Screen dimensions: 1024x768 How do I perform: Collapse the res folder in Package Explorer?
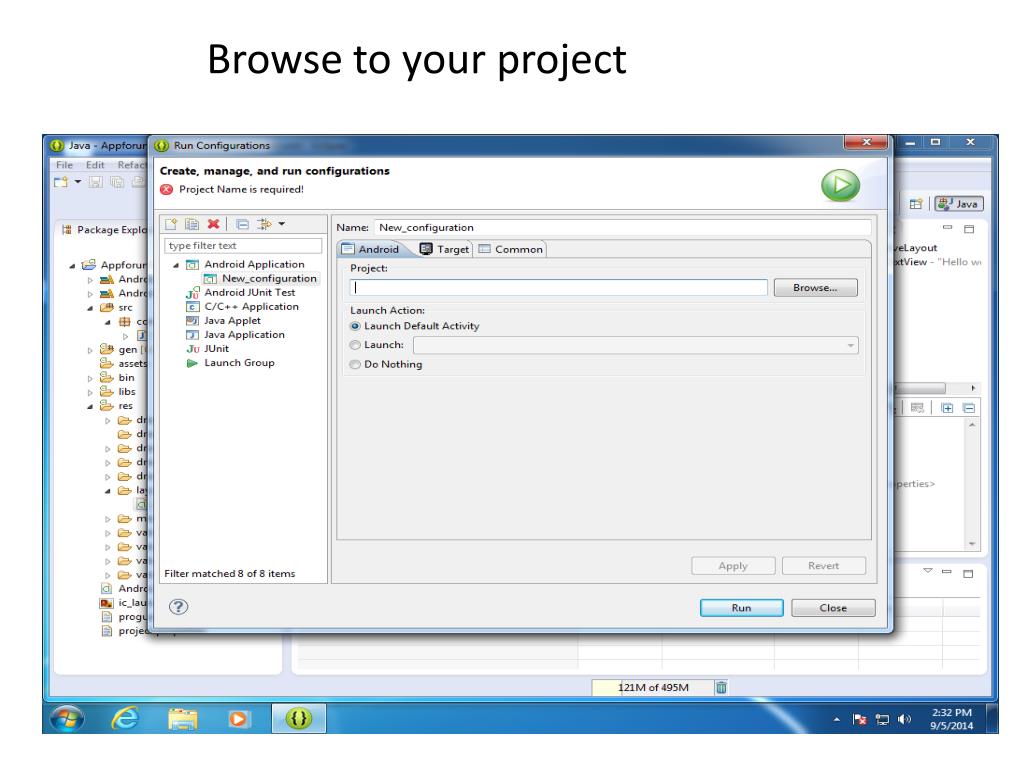[90, 406]
